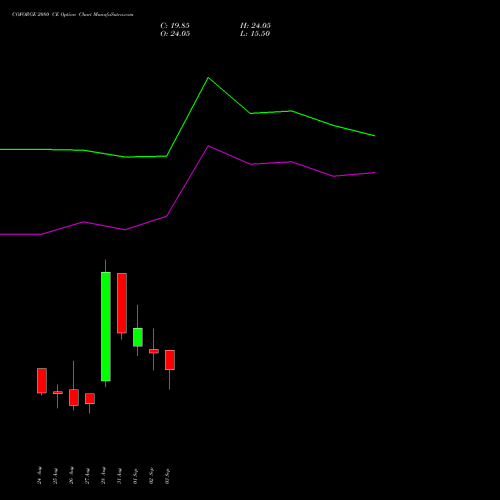Image resolution: width=500 pixels, height=500 pixels.
Task: Click the 28 Aug date label
Action: (103, 475)
